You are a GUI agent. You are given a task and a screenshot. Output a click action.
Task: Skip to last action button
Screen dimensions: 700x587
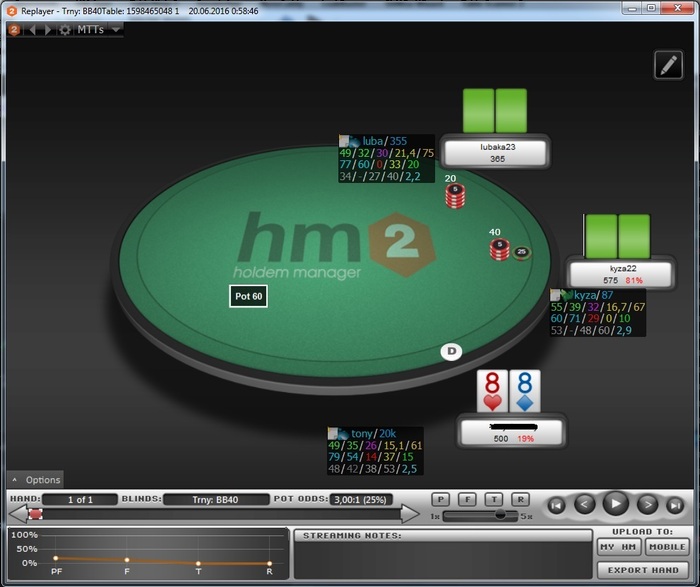point(675,506)
